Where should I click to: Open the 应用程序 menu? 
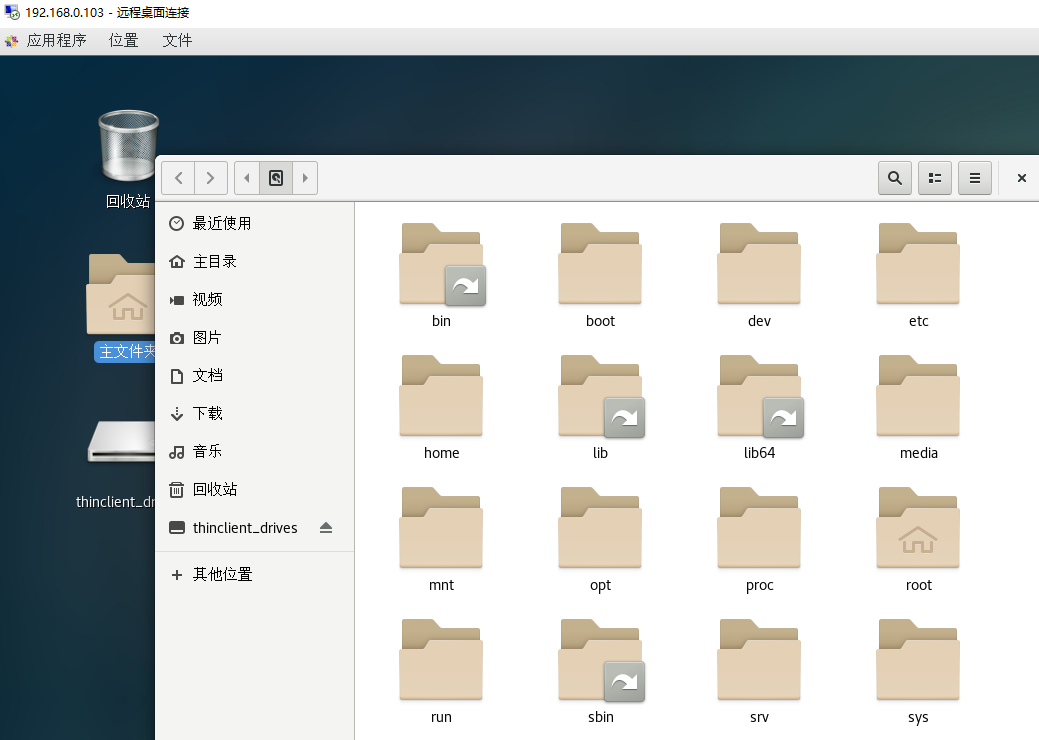pos(56,40)
